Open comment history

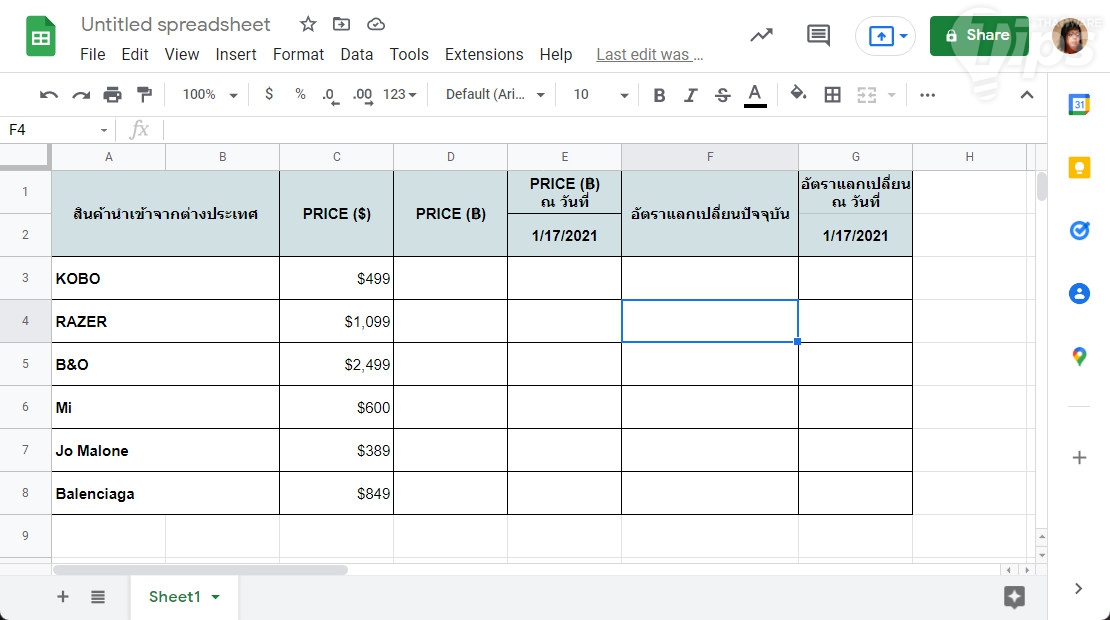pyautogui.click(x=818, y=35)
